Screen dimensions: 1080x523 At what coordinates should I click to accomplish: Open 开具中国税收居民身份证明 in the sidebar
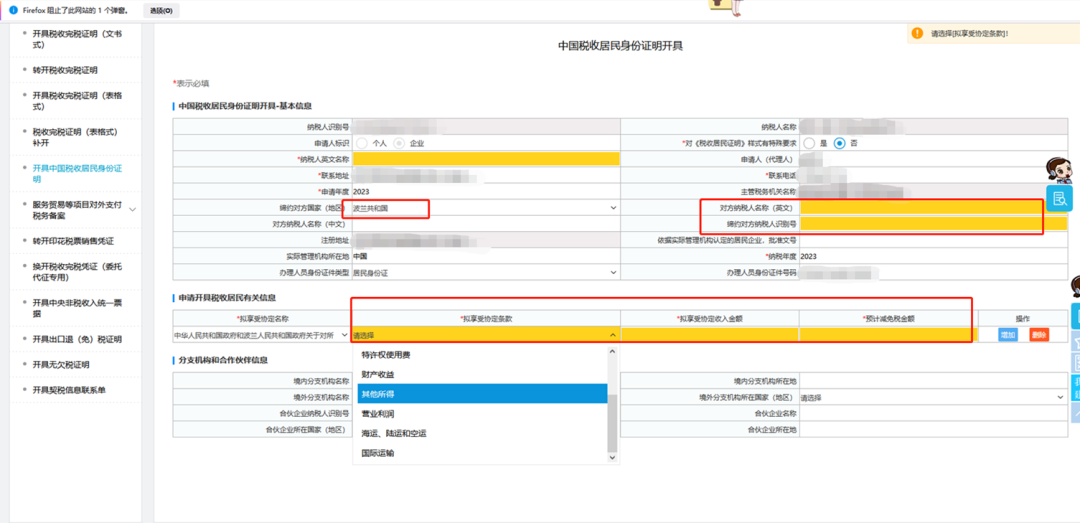click(77, 174)
